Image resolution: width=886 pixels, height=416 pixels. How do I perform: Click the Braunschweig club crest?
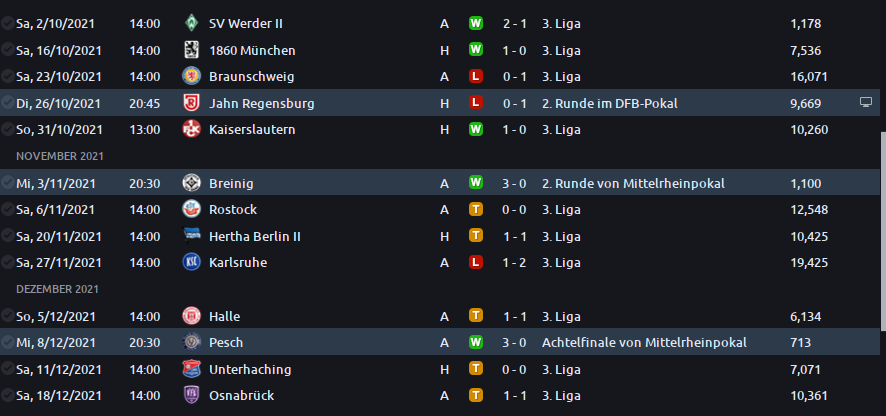[191, 76]
